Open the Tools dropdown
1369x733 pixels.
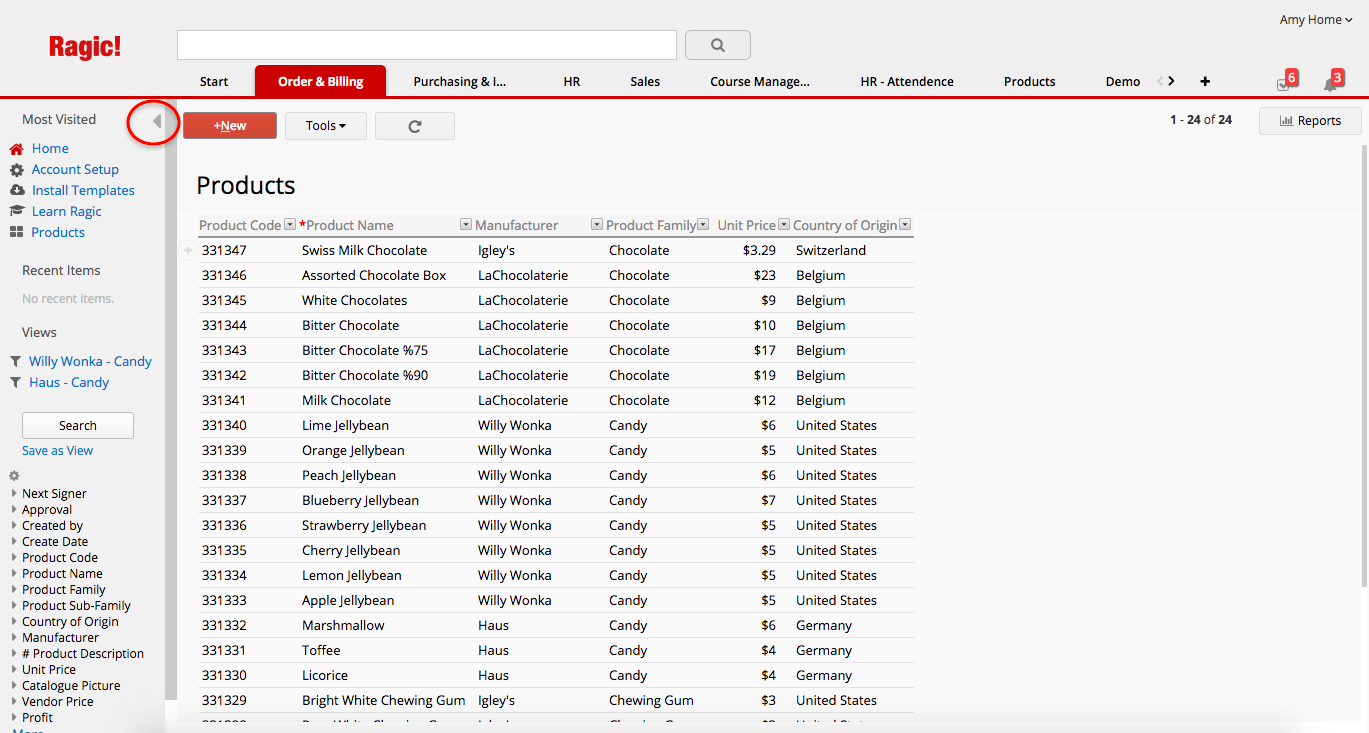coord(325,125)
